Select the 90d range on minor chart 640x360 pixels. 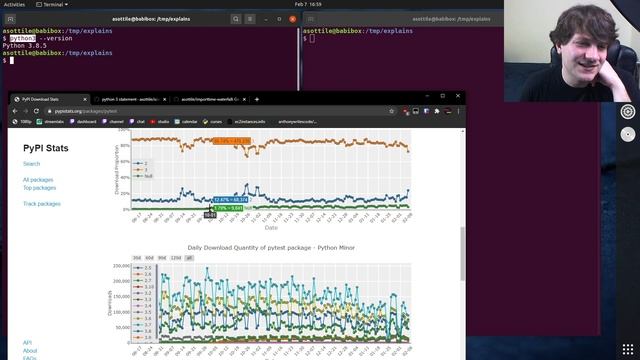(x=162, y=258)
